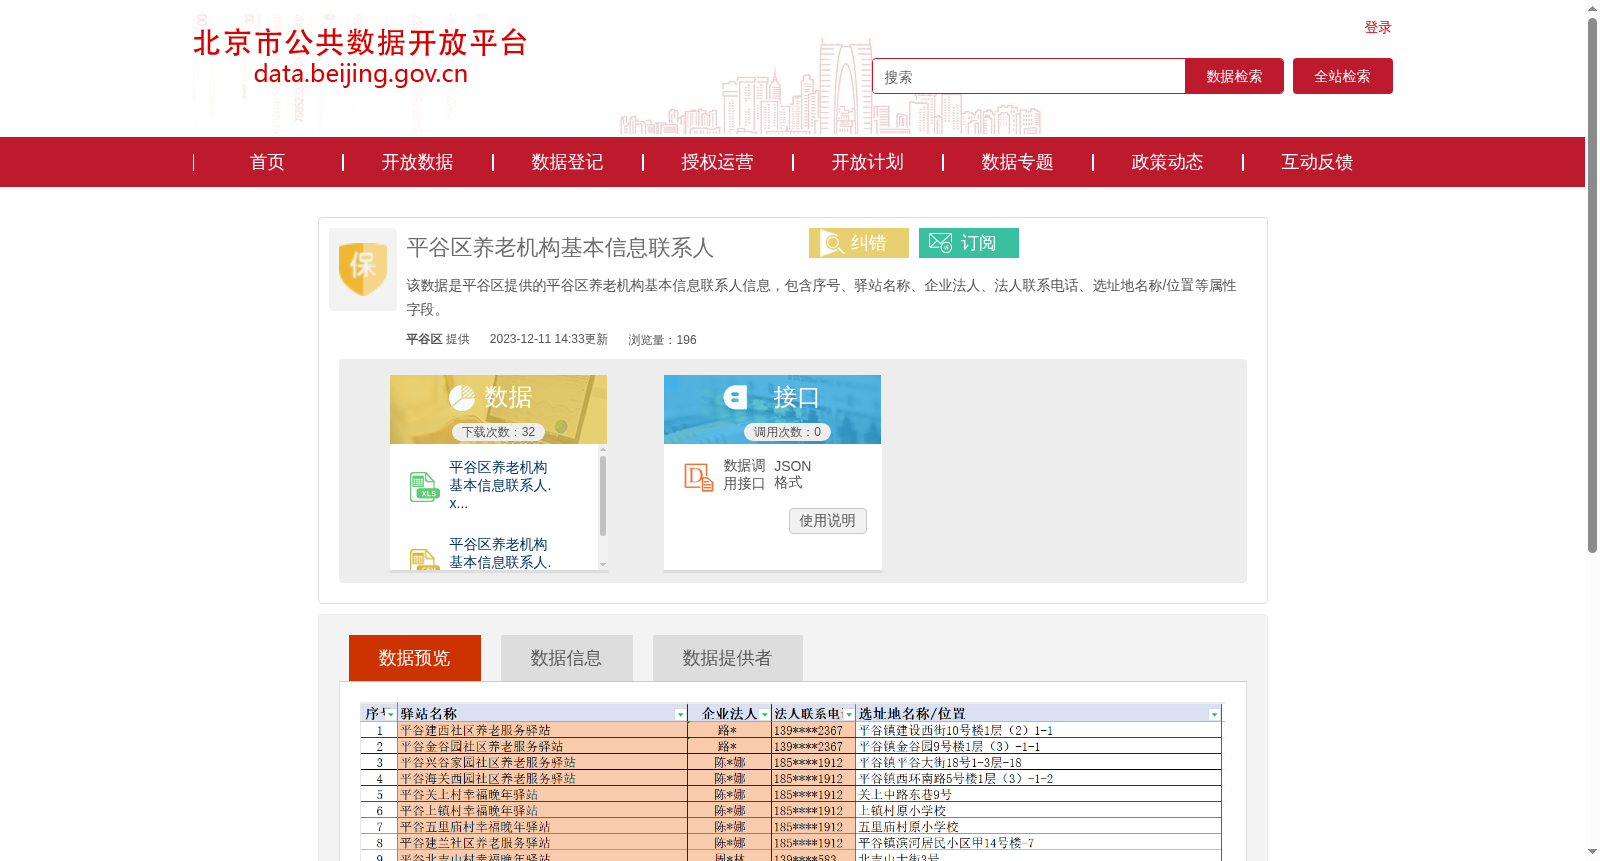Click the 全站检索 button
This screenshot has width=1600, height=861.
click(x=1342, y=76)
